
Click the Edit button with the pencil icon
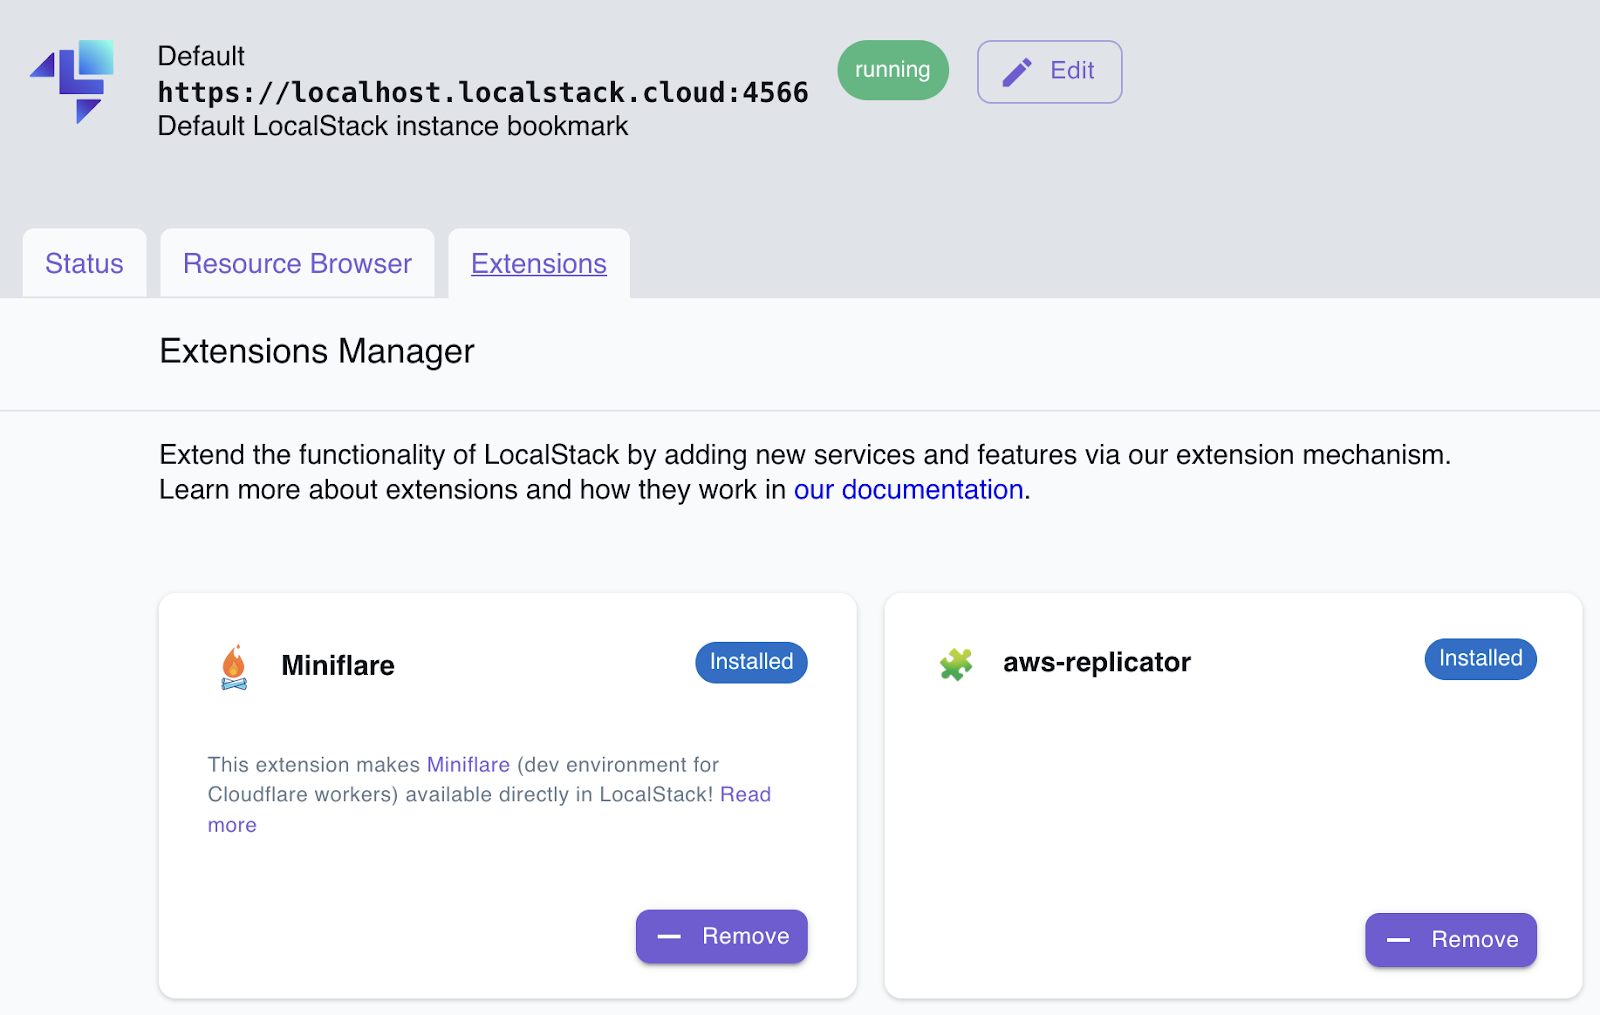point(1049,72)
